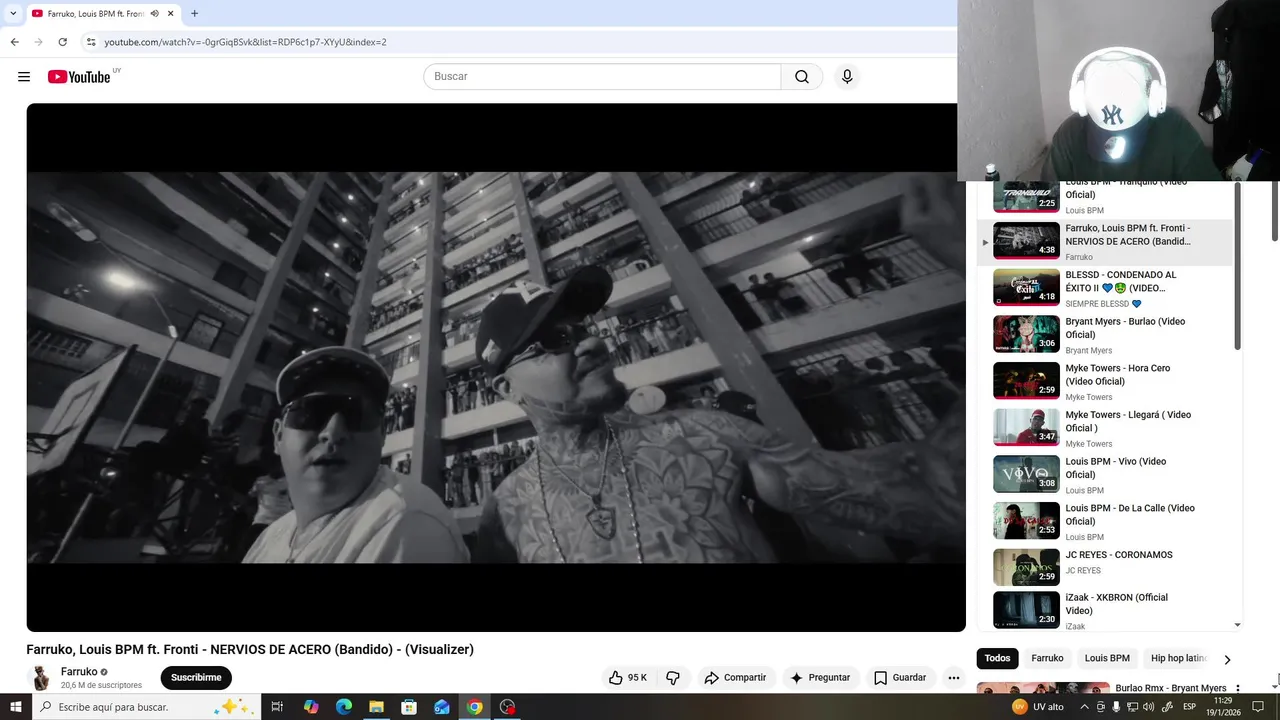Image resolution: width=1280 pixels, height=720 pixels.
Task: Show hidden system tray icons
Action: click(1084, 707)
